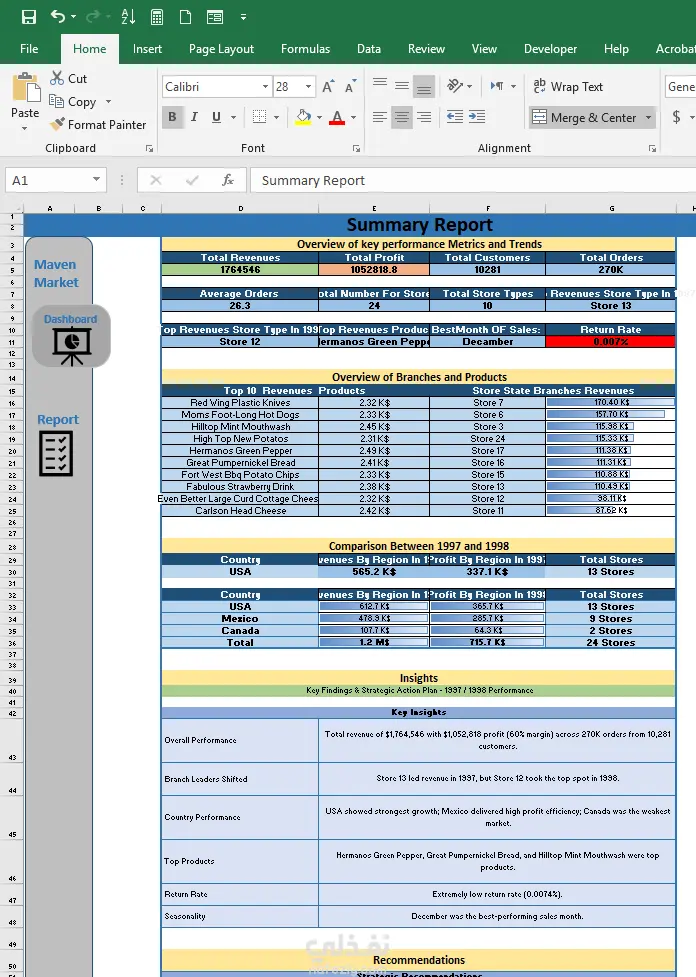This screenshot has width=696, height=977.
Task: Toggle Wrap Text
Action: pyautogui.click(x=568, y=87)
